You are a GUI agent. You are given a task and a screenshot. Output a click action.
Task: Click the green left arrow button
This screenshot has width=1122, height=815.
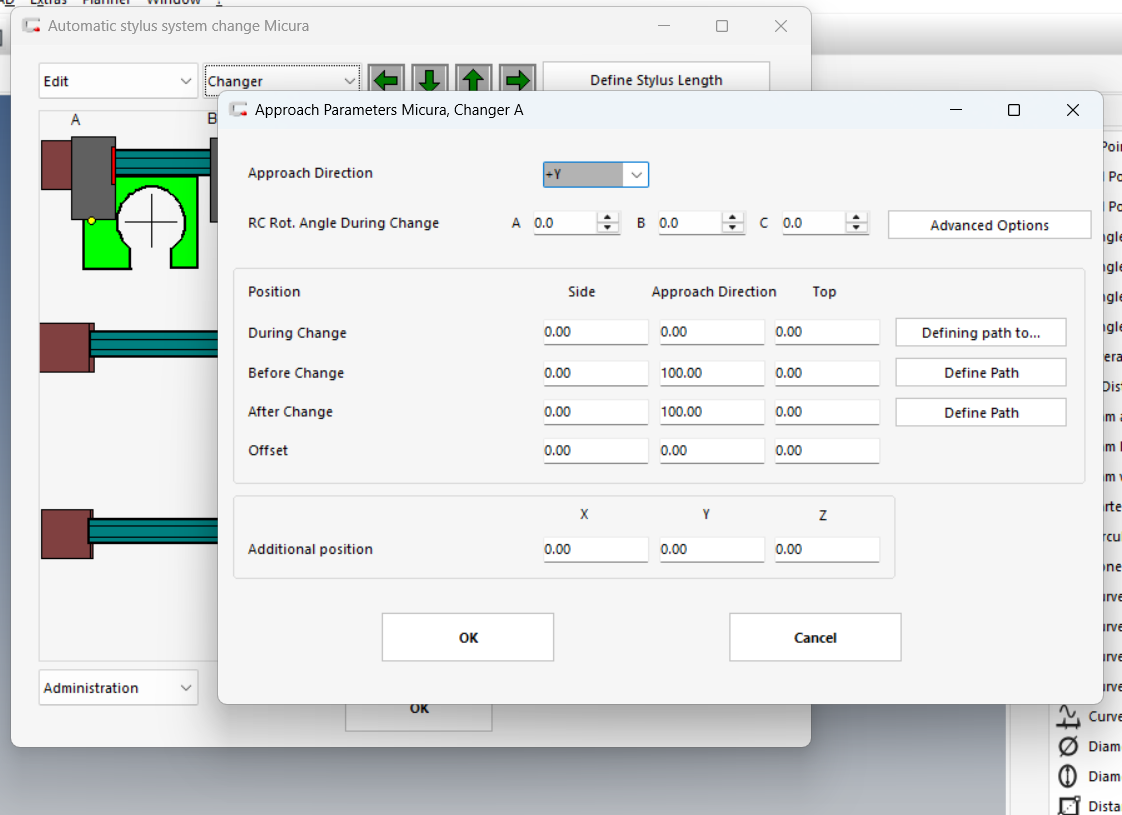(x=386, y=80)
